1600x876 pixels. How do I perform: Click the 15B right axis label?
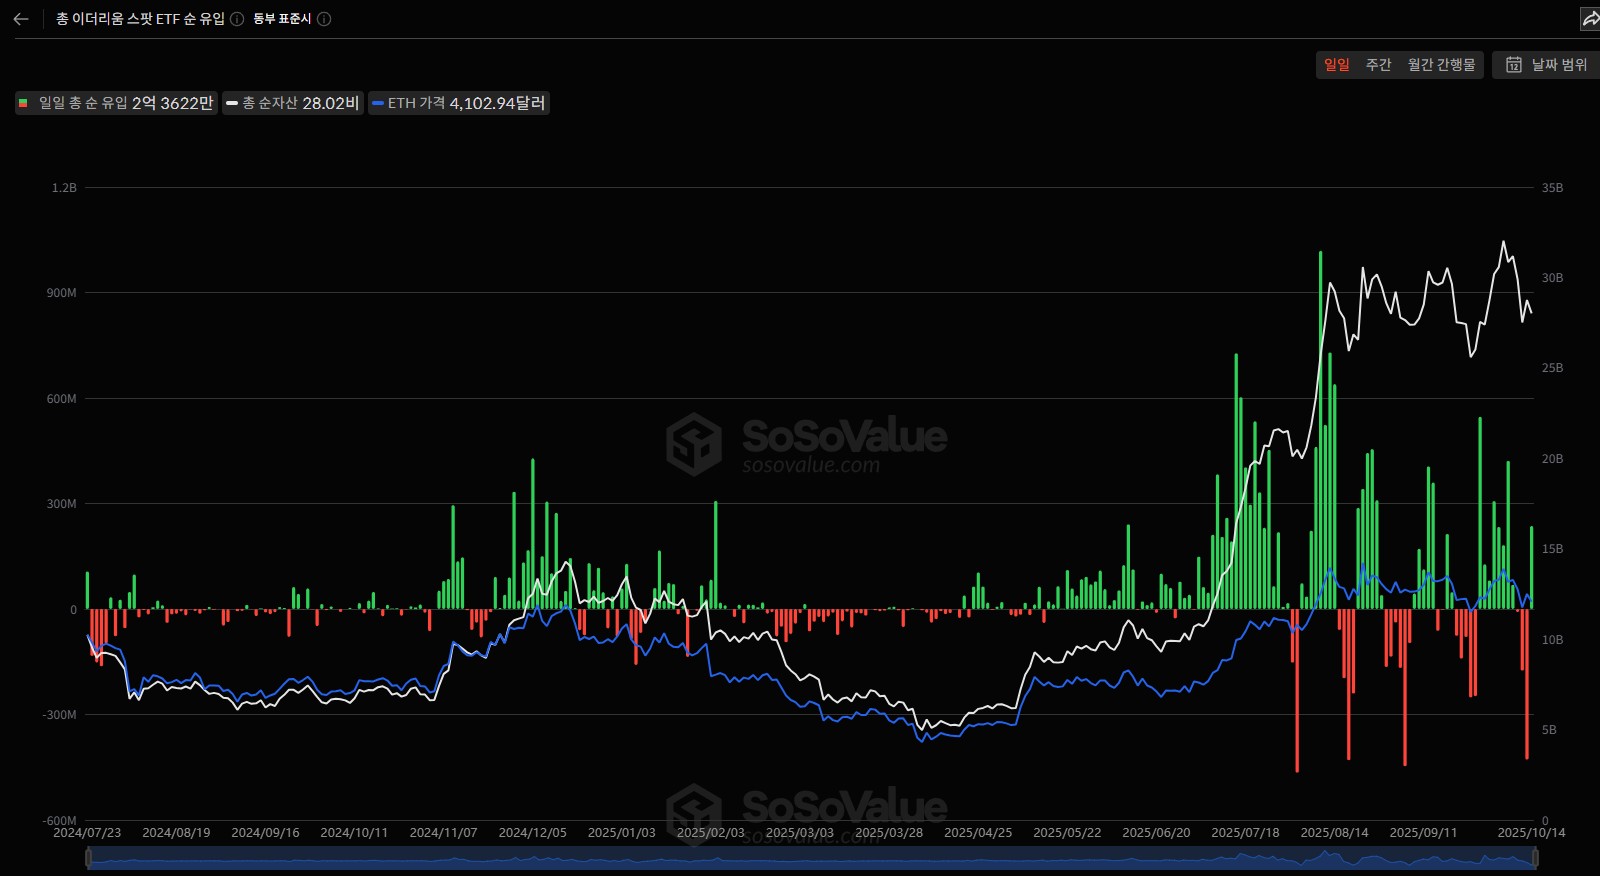click(x=1552, y=549)
